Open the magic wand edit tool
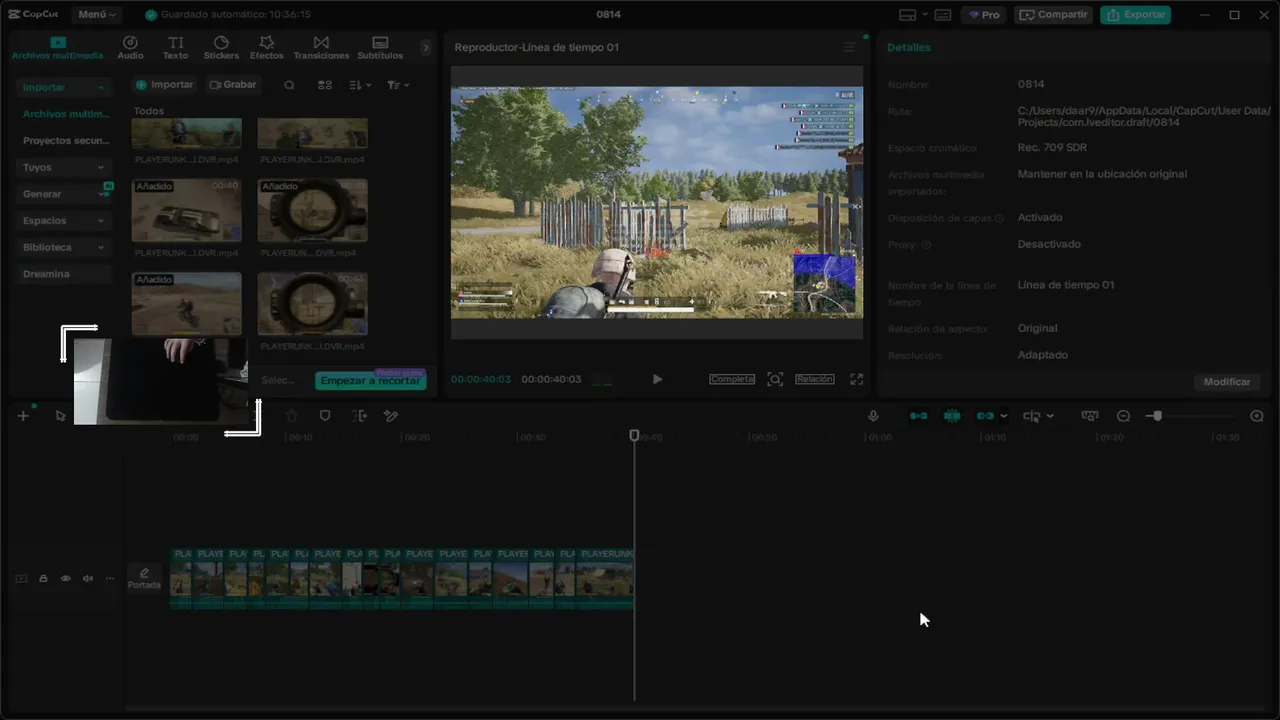 [391, 416]
